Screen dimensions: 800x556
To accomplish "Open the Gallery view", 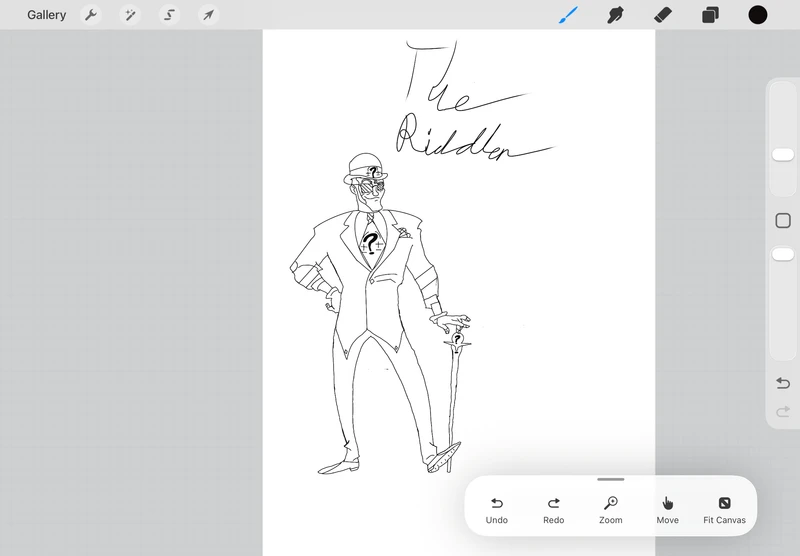I will 46,15.
